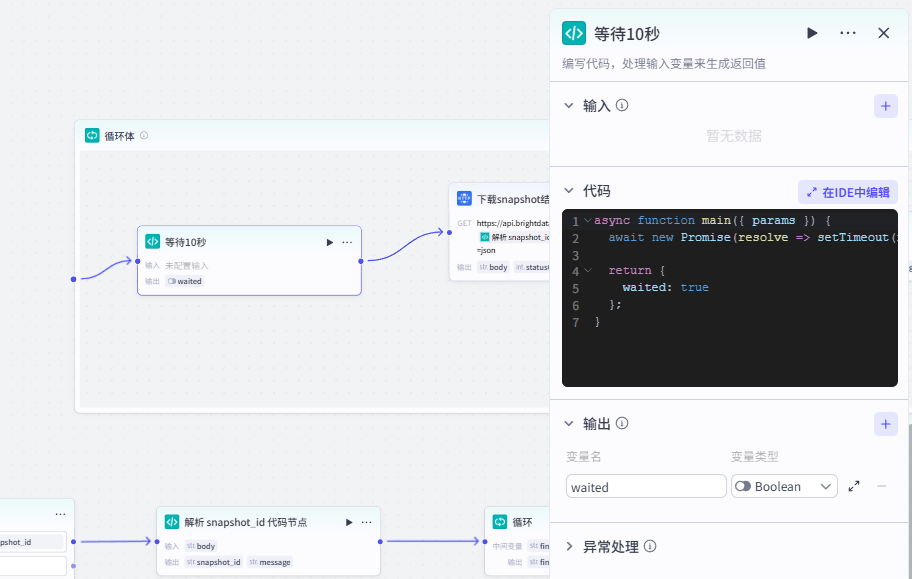Remove the waited output variable
Image resolution: width=912 pixels, height=579 pixels.
click(x=882, y=486)
